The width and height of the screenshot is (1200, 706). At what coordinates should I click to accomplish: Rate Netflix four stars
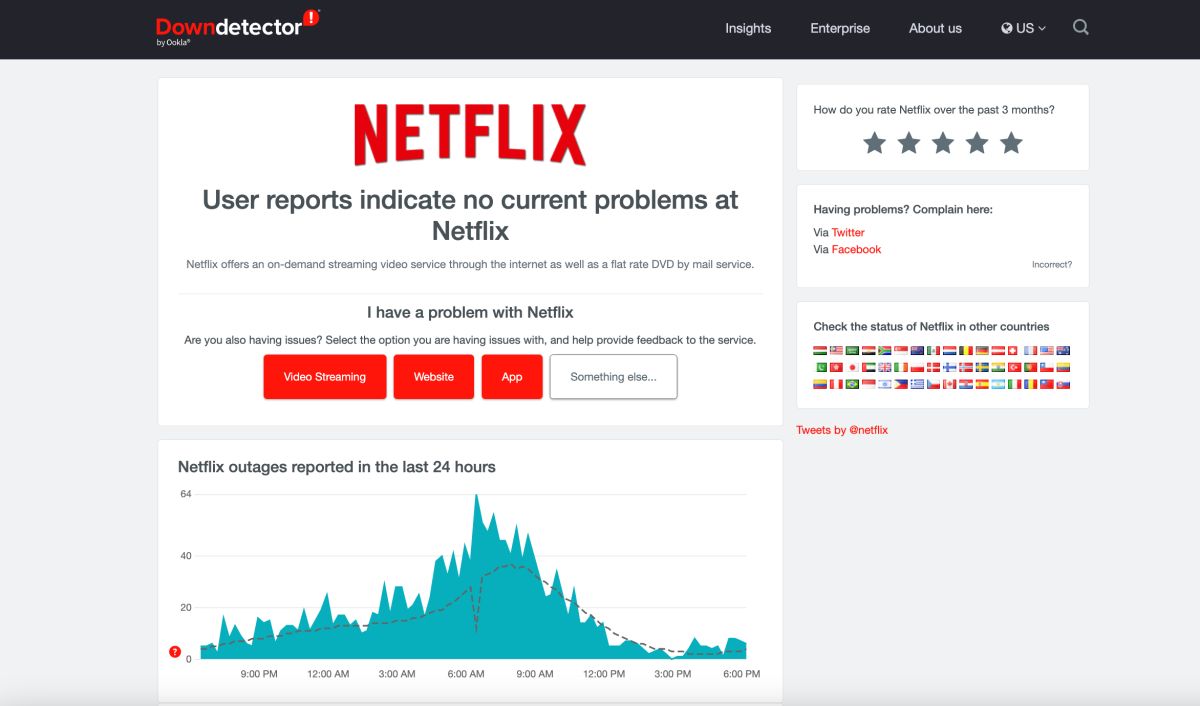click(977, 143)
